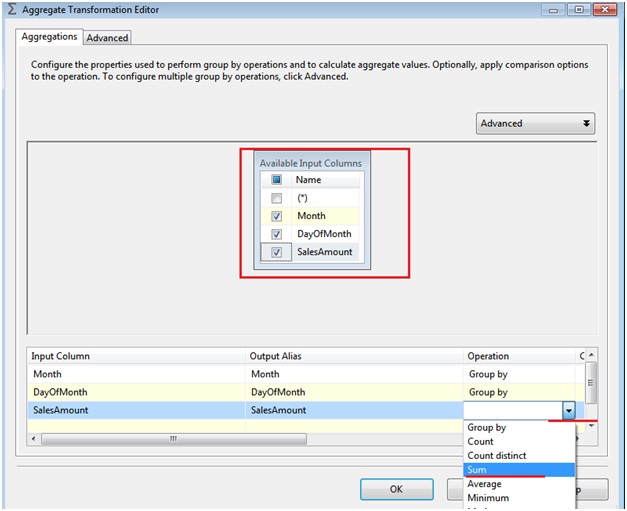
Task: Click the horizontal scrollbar left arrow
Action: (34, 439)
